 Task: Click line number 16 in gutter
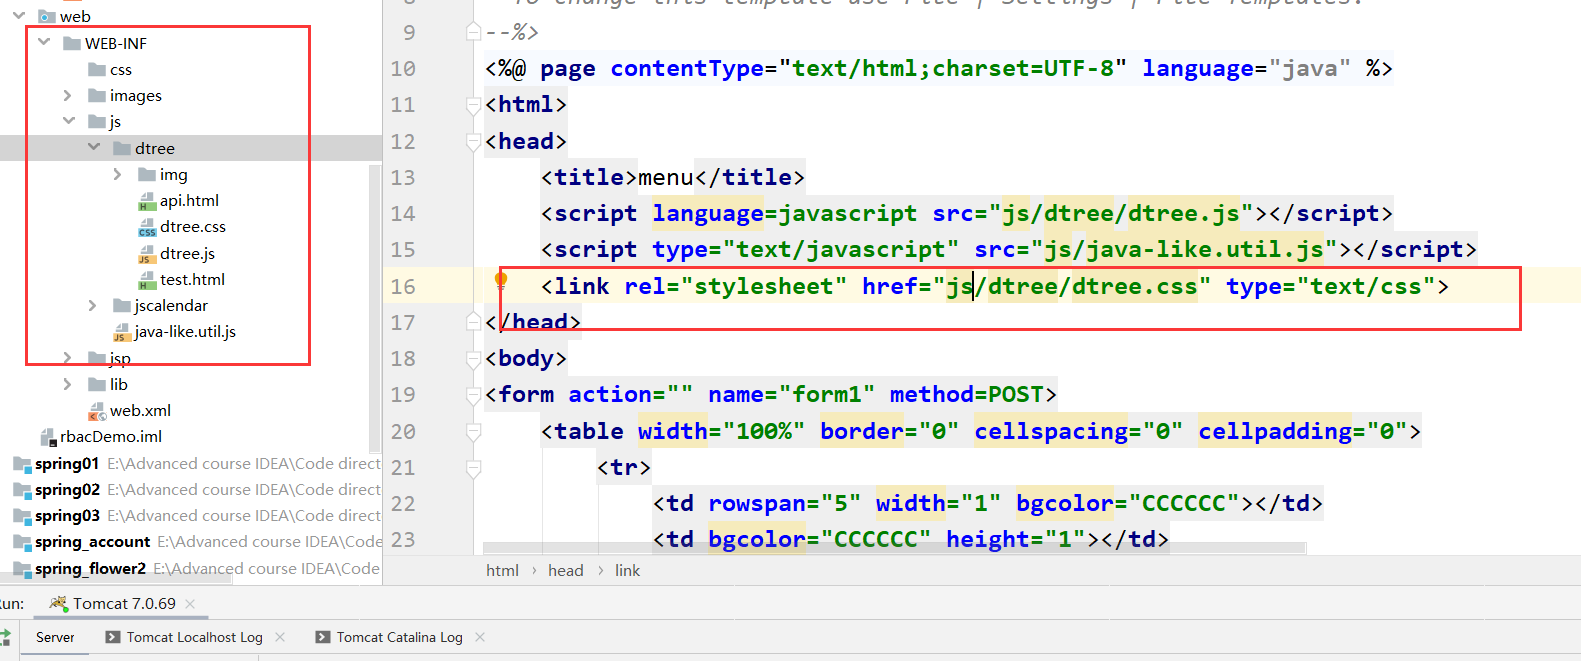tap(403, 286)
